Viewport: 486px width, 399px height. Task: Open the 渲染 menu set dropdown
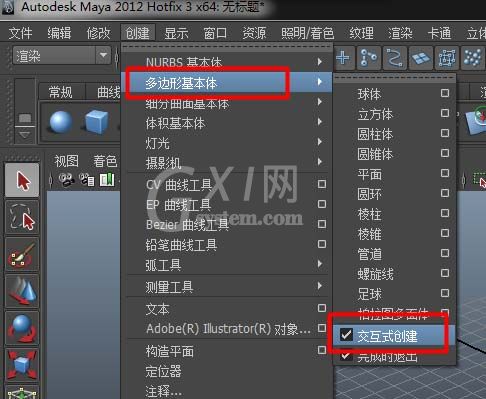(x=62, y=55)
